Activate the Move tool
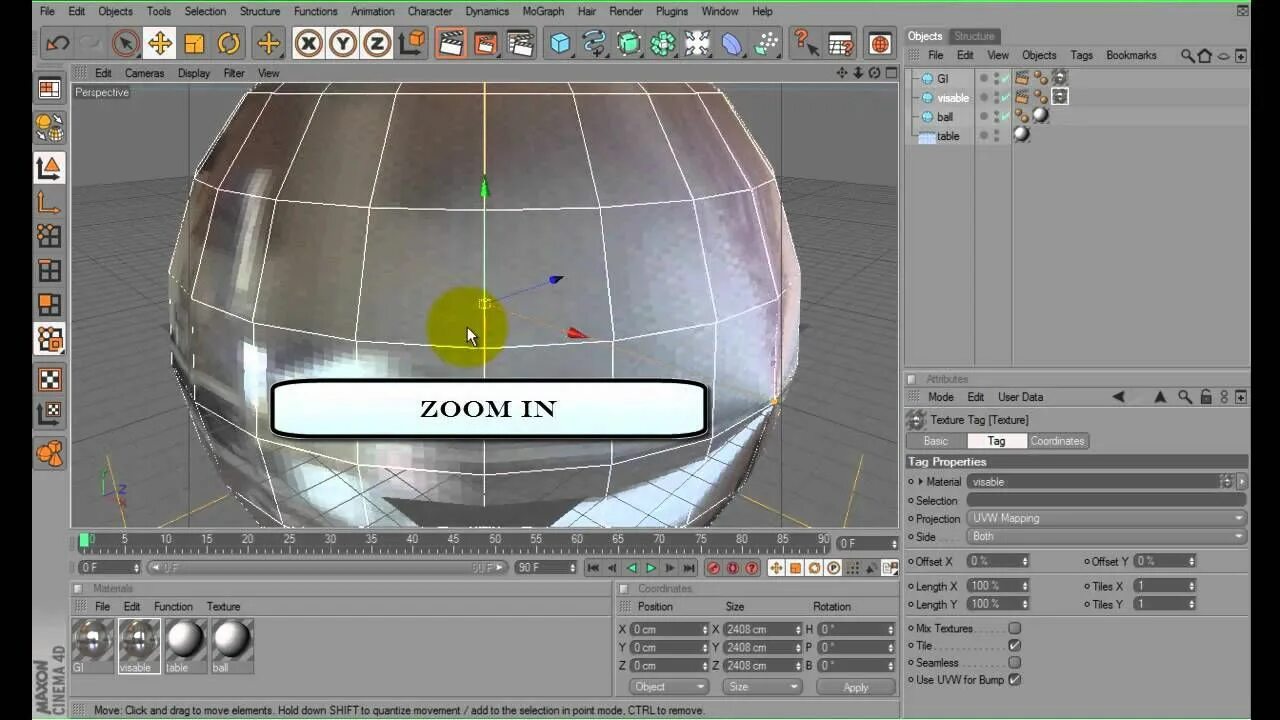The image size is (1280, 720). tap(159, 43)
